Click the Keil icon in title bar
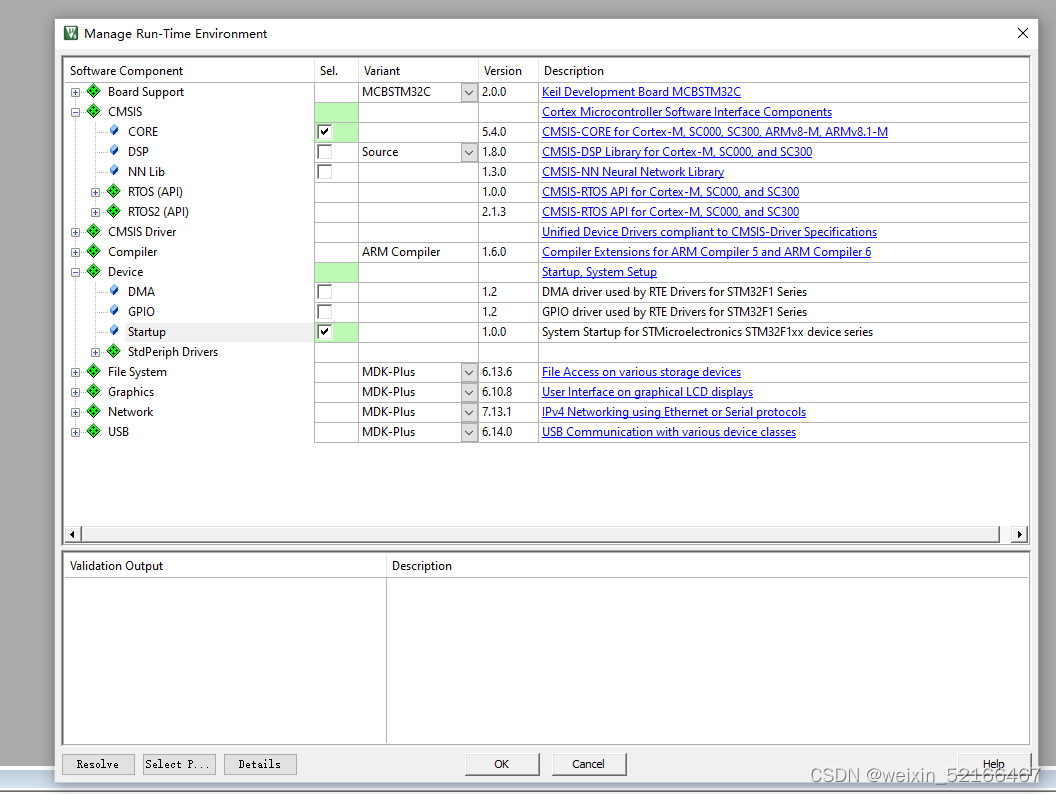1056x794 pixels. [x=71, y=33]
